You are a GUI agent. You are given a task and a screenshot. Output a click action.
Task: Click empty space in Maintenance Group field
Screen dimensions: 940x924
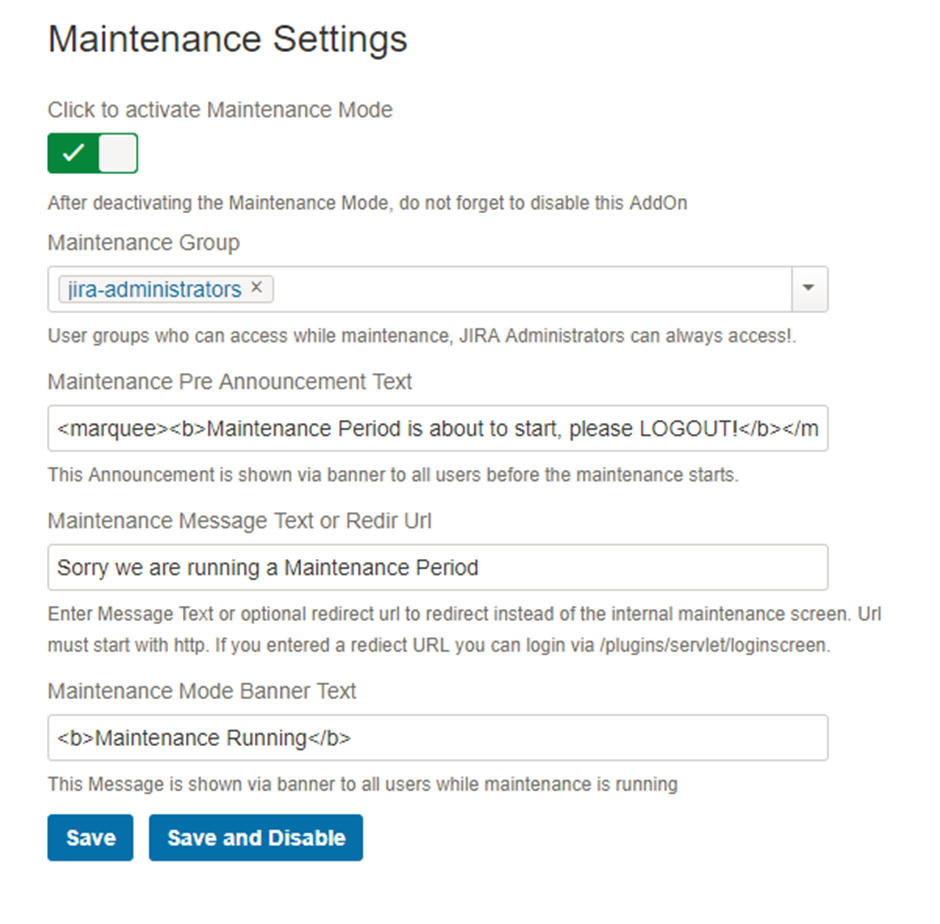(x=530, y=289)
